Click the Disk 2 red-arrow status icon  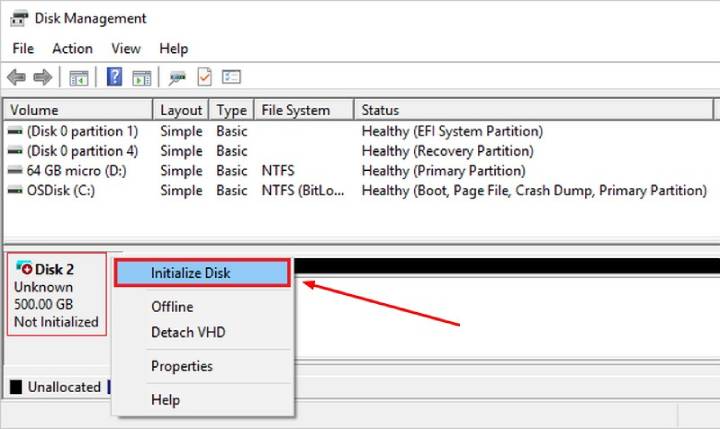pos(24,267)
